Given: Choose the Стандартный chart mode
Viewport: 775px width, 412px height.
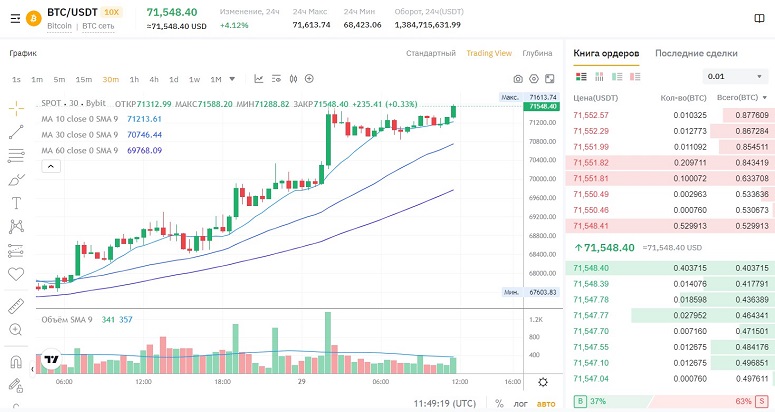Looking at the screenshot, I should pyautogui.click(x=431, y=53).
